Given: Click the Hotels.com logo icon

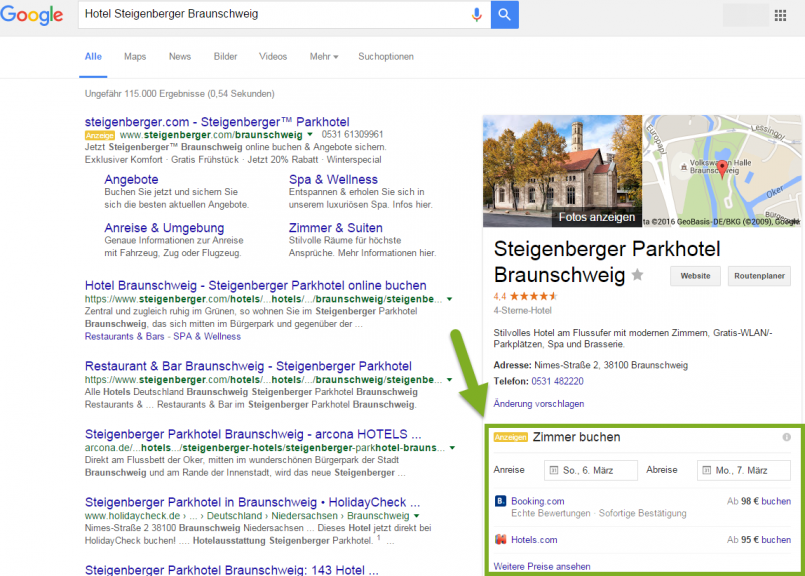Looking at the screenshot, I should point(500,539).
